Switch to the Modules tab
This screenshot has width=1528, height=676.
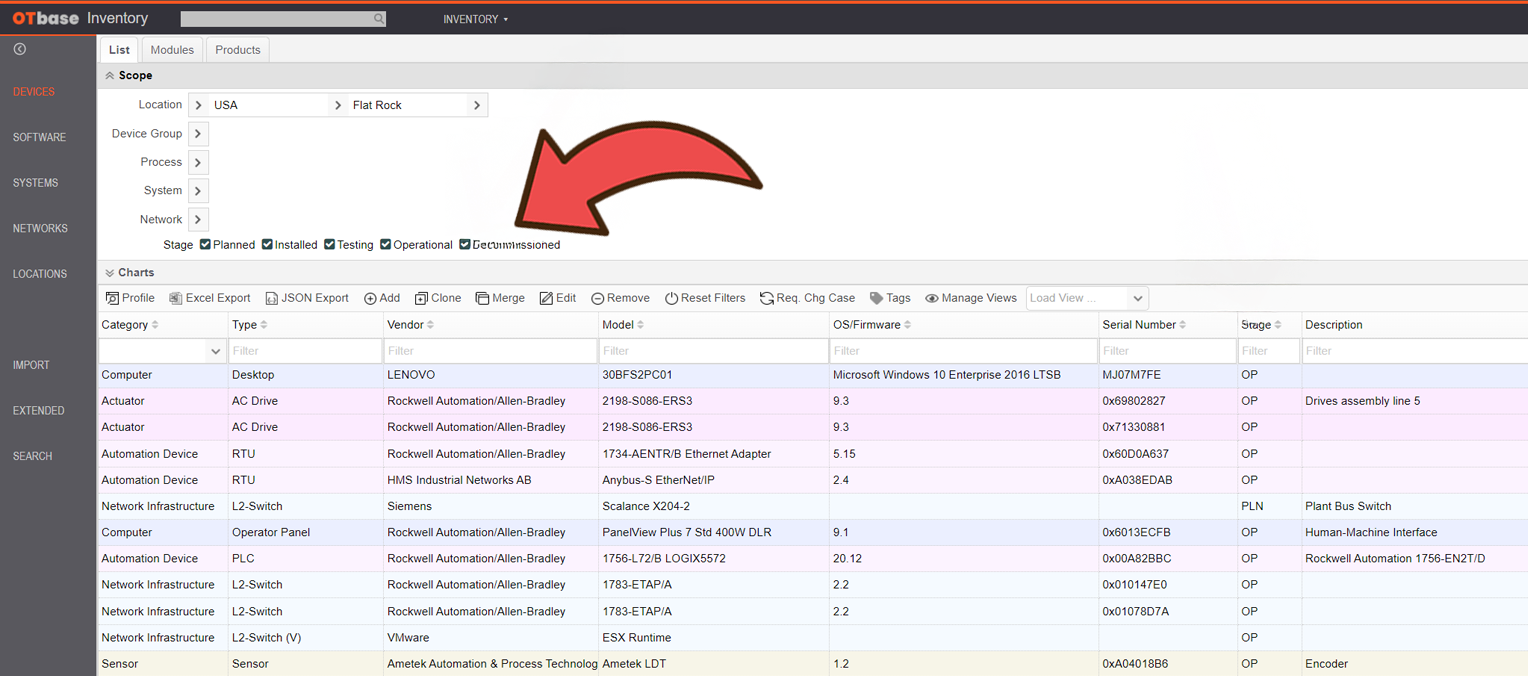(172, 50)
